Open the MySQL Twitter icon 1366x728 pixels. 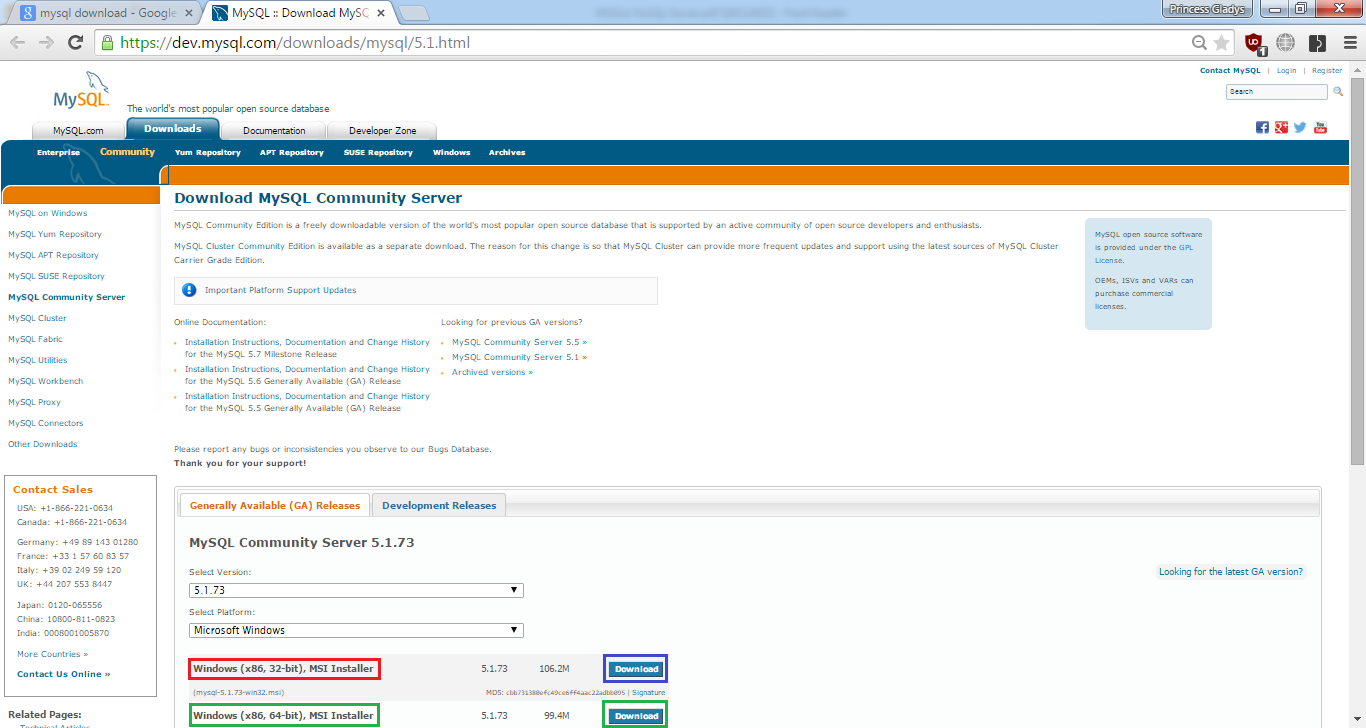1300,127
